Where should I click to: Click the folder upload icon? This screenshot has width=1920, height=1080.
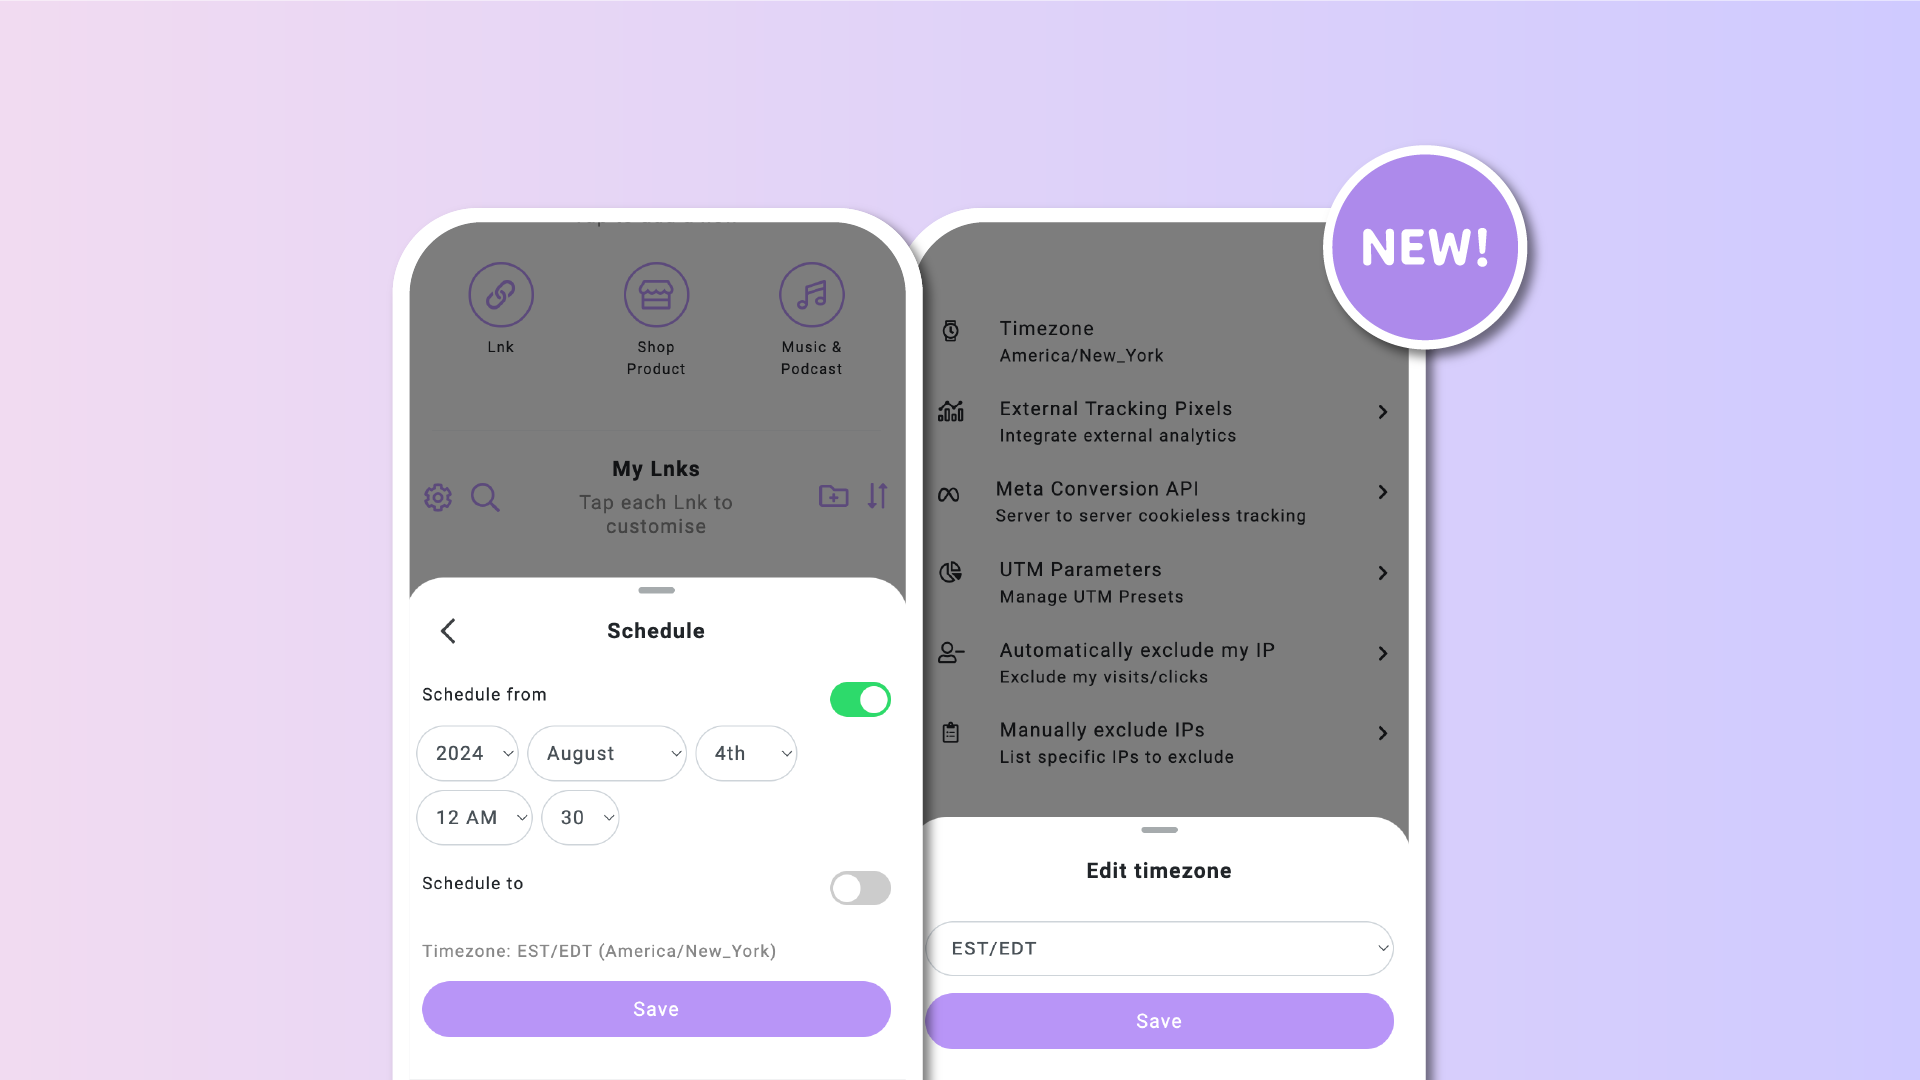coord(832,496)
